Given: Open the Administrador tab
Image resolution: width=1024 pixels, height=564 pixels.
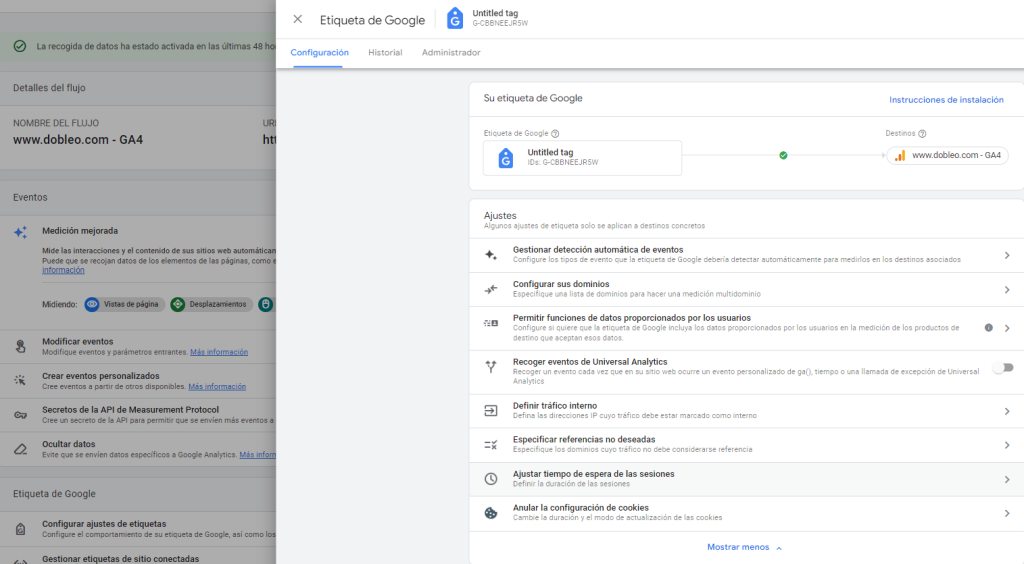Looking at the screenshot, I should pos(451,52).
